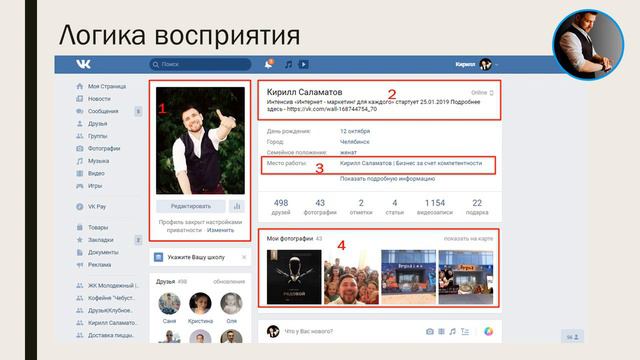
Task: Open the 1 154 видеозаписи counter
Action: [x=435, y=207]
